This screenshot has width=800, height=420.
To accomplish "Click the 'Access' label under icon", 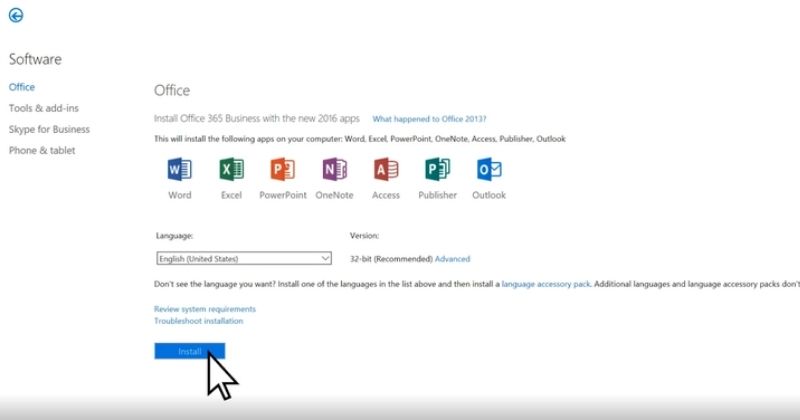I will click(x=386, y=195).
